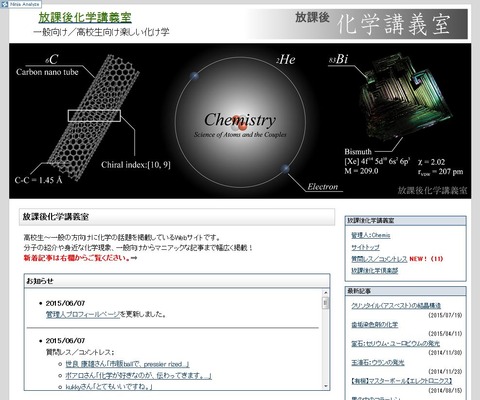
Task: Click the 放課後化学講義室 main section heading
Action: click(x=177, y=217)
